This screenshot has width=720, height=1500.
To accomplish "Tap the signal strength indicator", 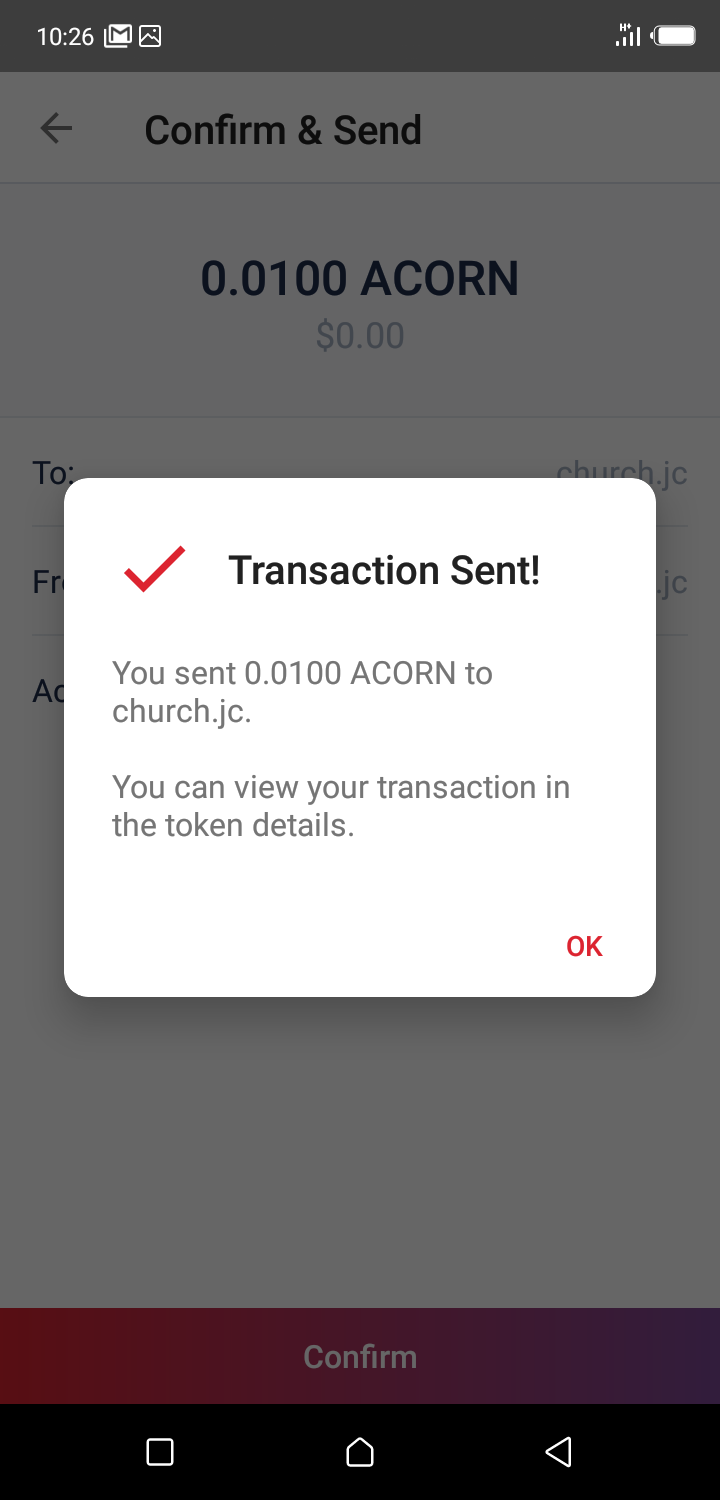I will [x=628, y=36].
